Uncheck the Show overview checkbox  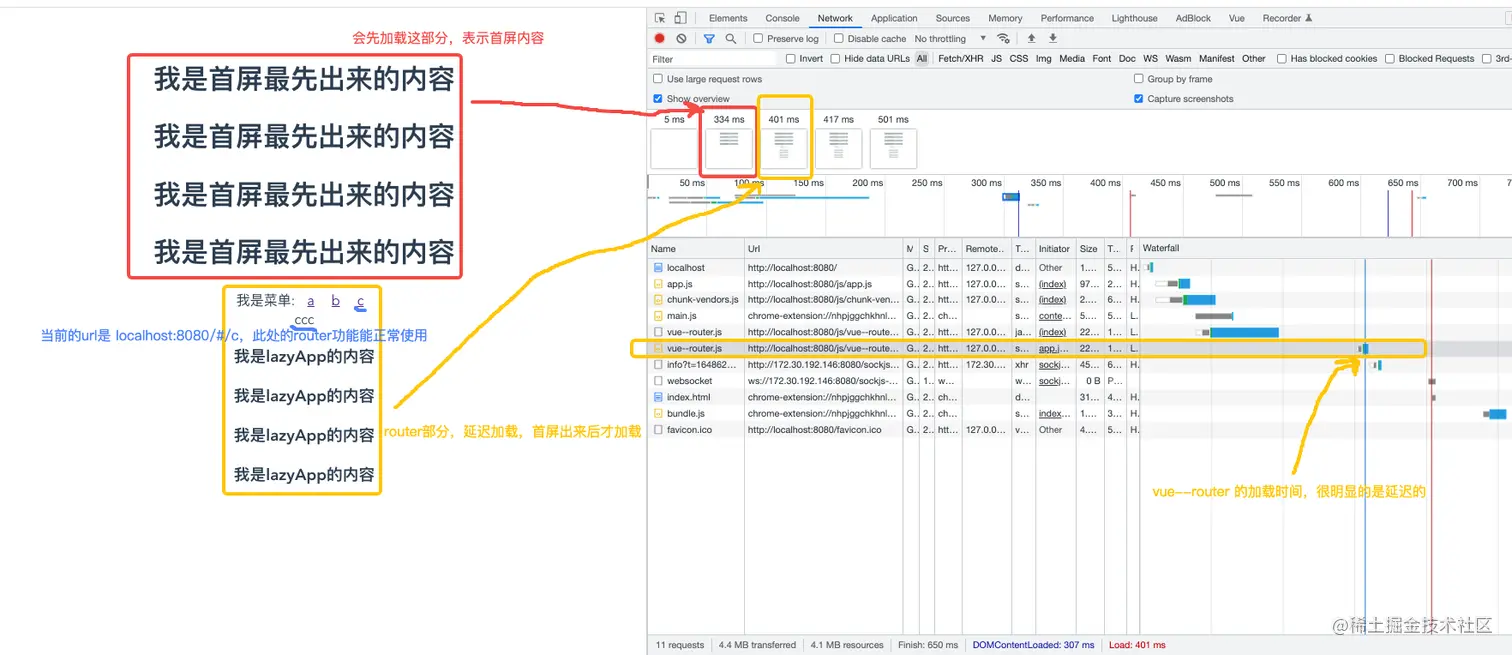(x=658, y=99)
